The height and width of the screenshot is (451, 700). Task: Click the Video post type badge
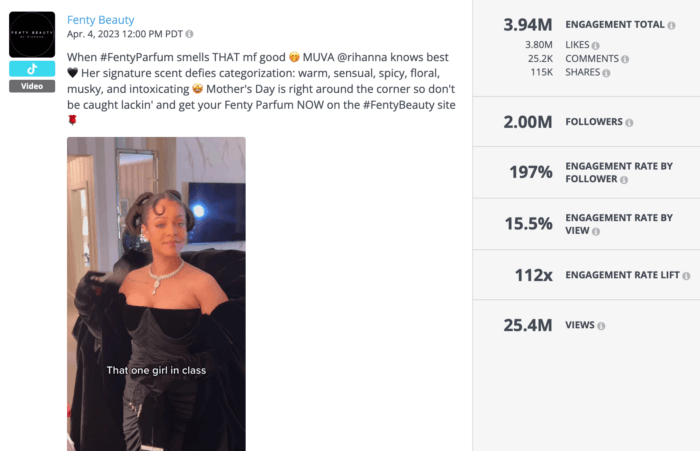(x=32, y=86)
